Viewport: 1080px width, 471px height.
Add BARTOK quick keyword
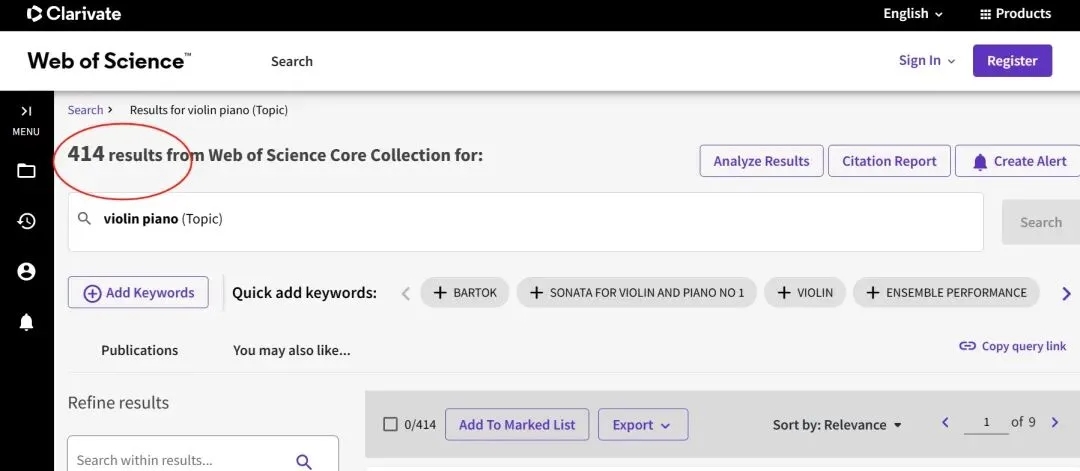pyautogui.click(x=465, y=293)
